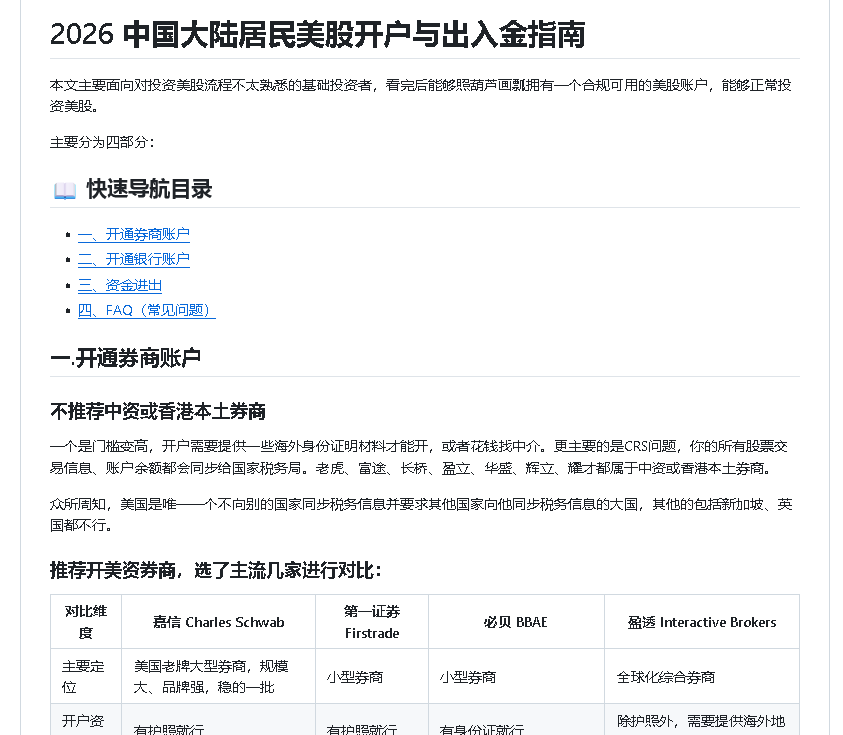This screenshot has width=843, height=735.
Task: Go to 四、FAQ（常见问题） link
Action: [x=147, y=311]
